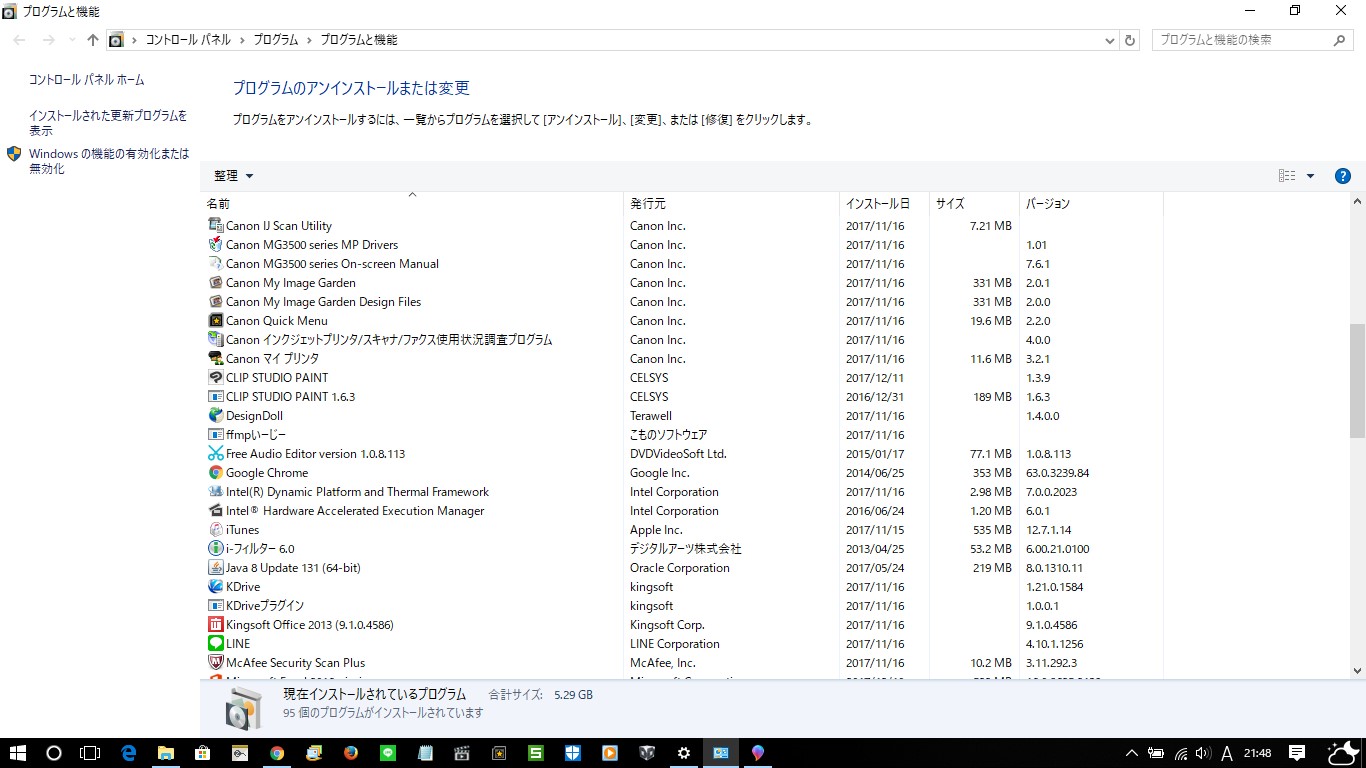Screen dimensions: 1366x768
Task: Click the refresh button beside address bar
Action: [x=1131, y=40]
